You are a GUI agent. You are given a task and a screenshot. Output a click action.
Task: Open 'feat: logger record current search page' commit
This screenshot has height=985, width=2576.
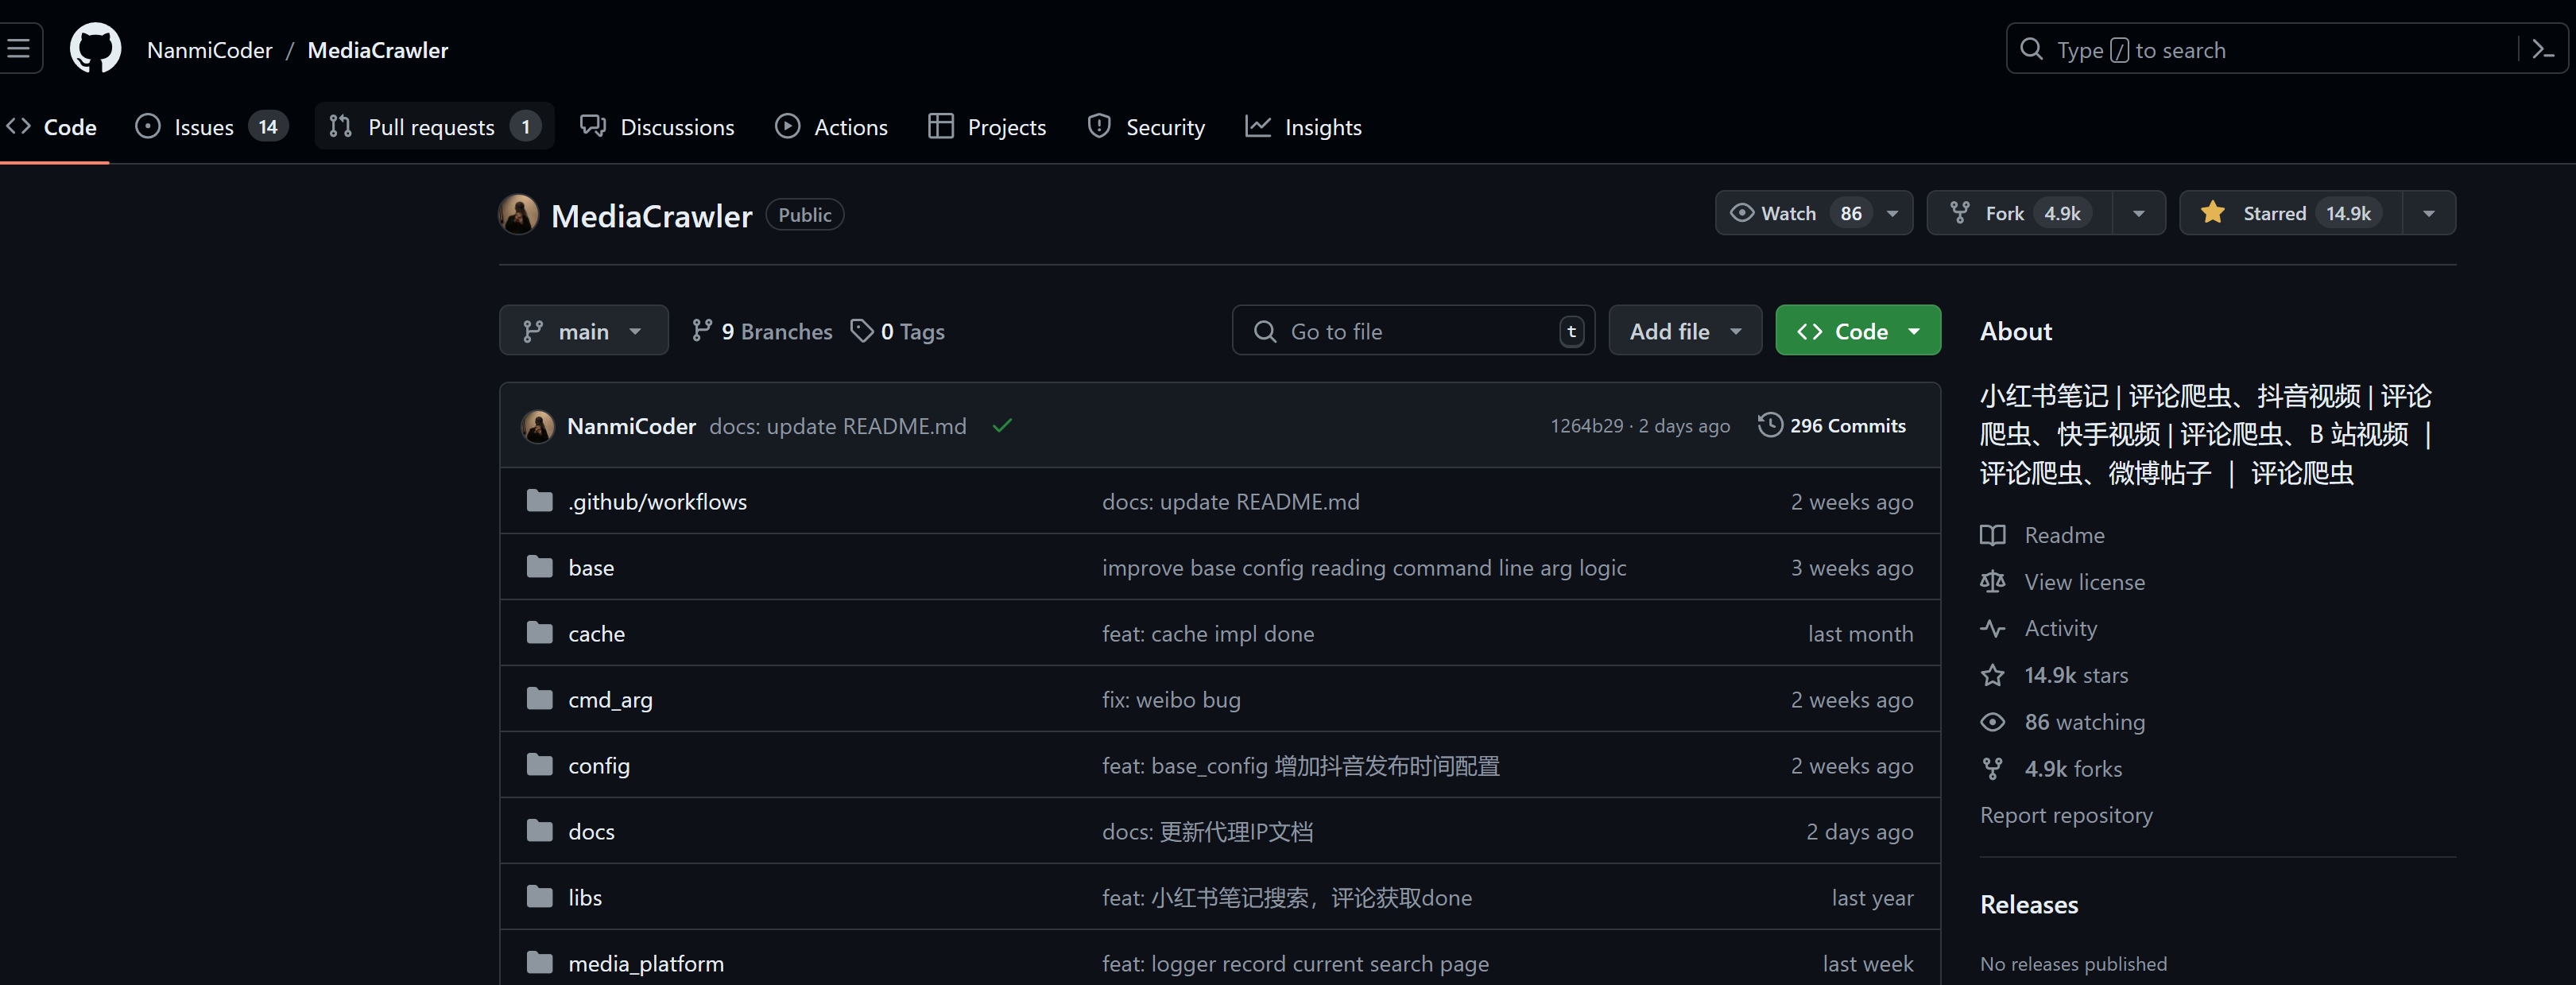[1295, 963]
